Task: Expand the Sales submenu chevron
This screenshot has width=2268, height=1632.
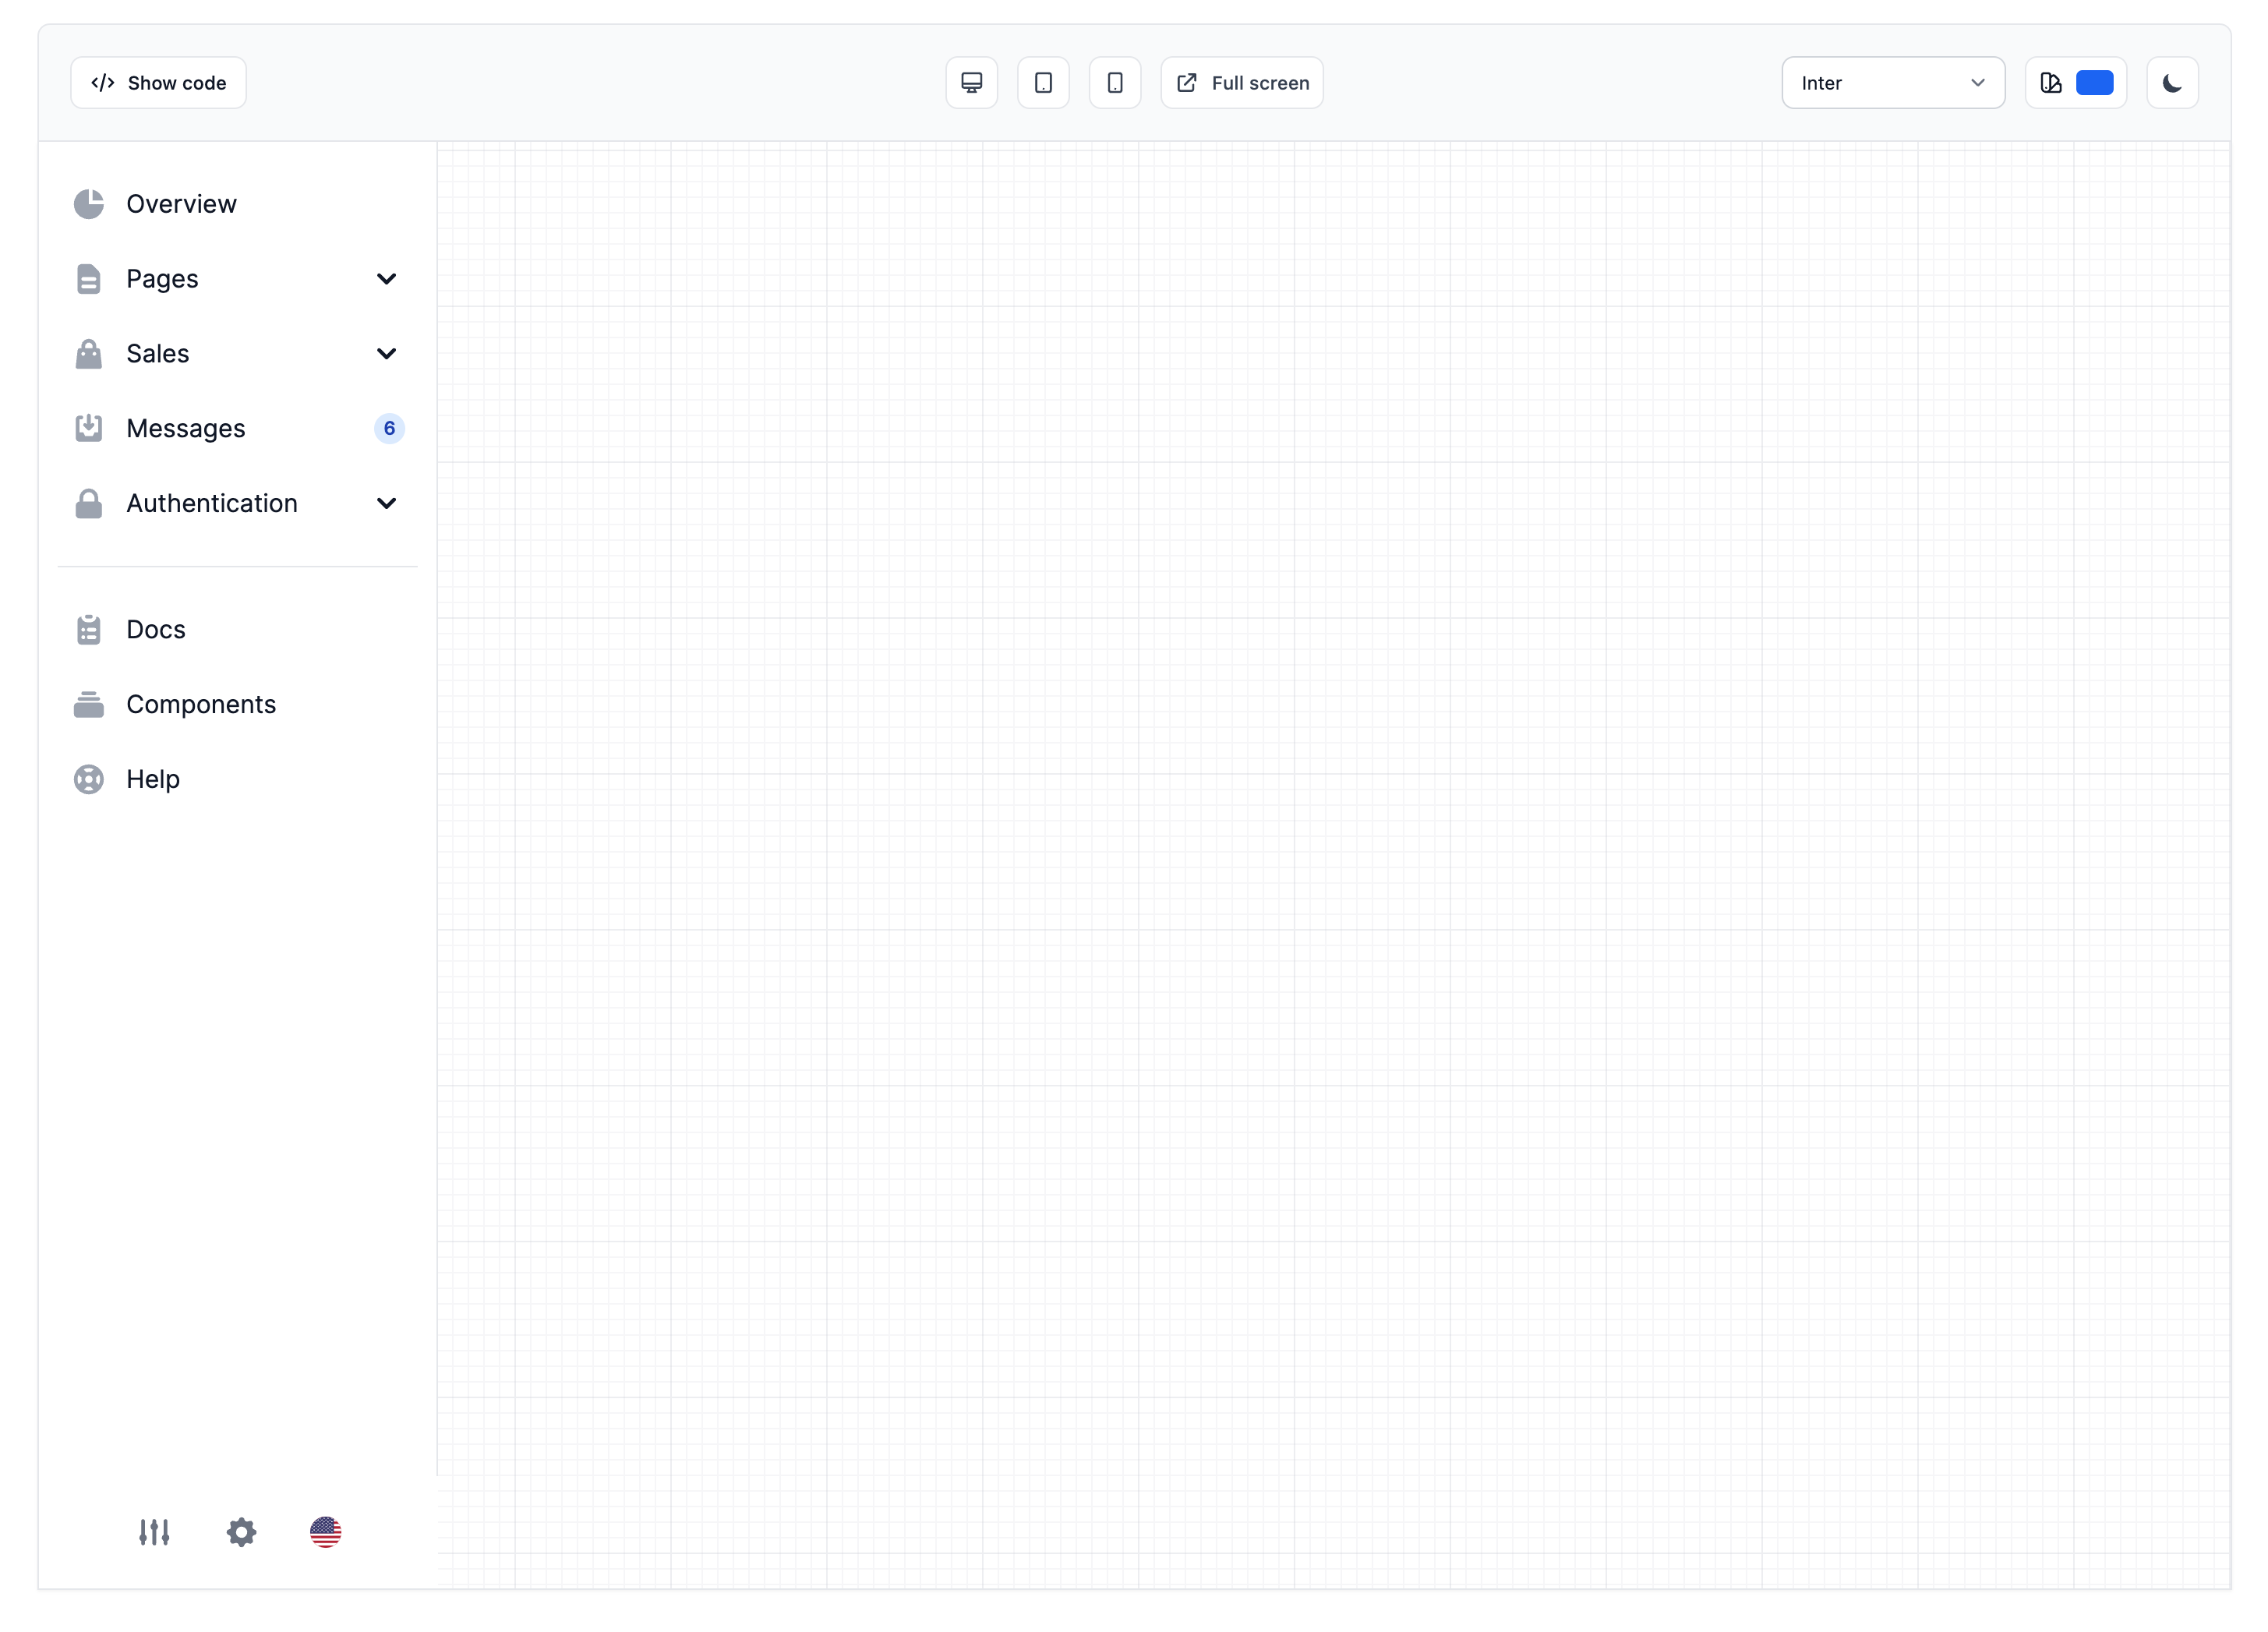Action: pos(386,354)
